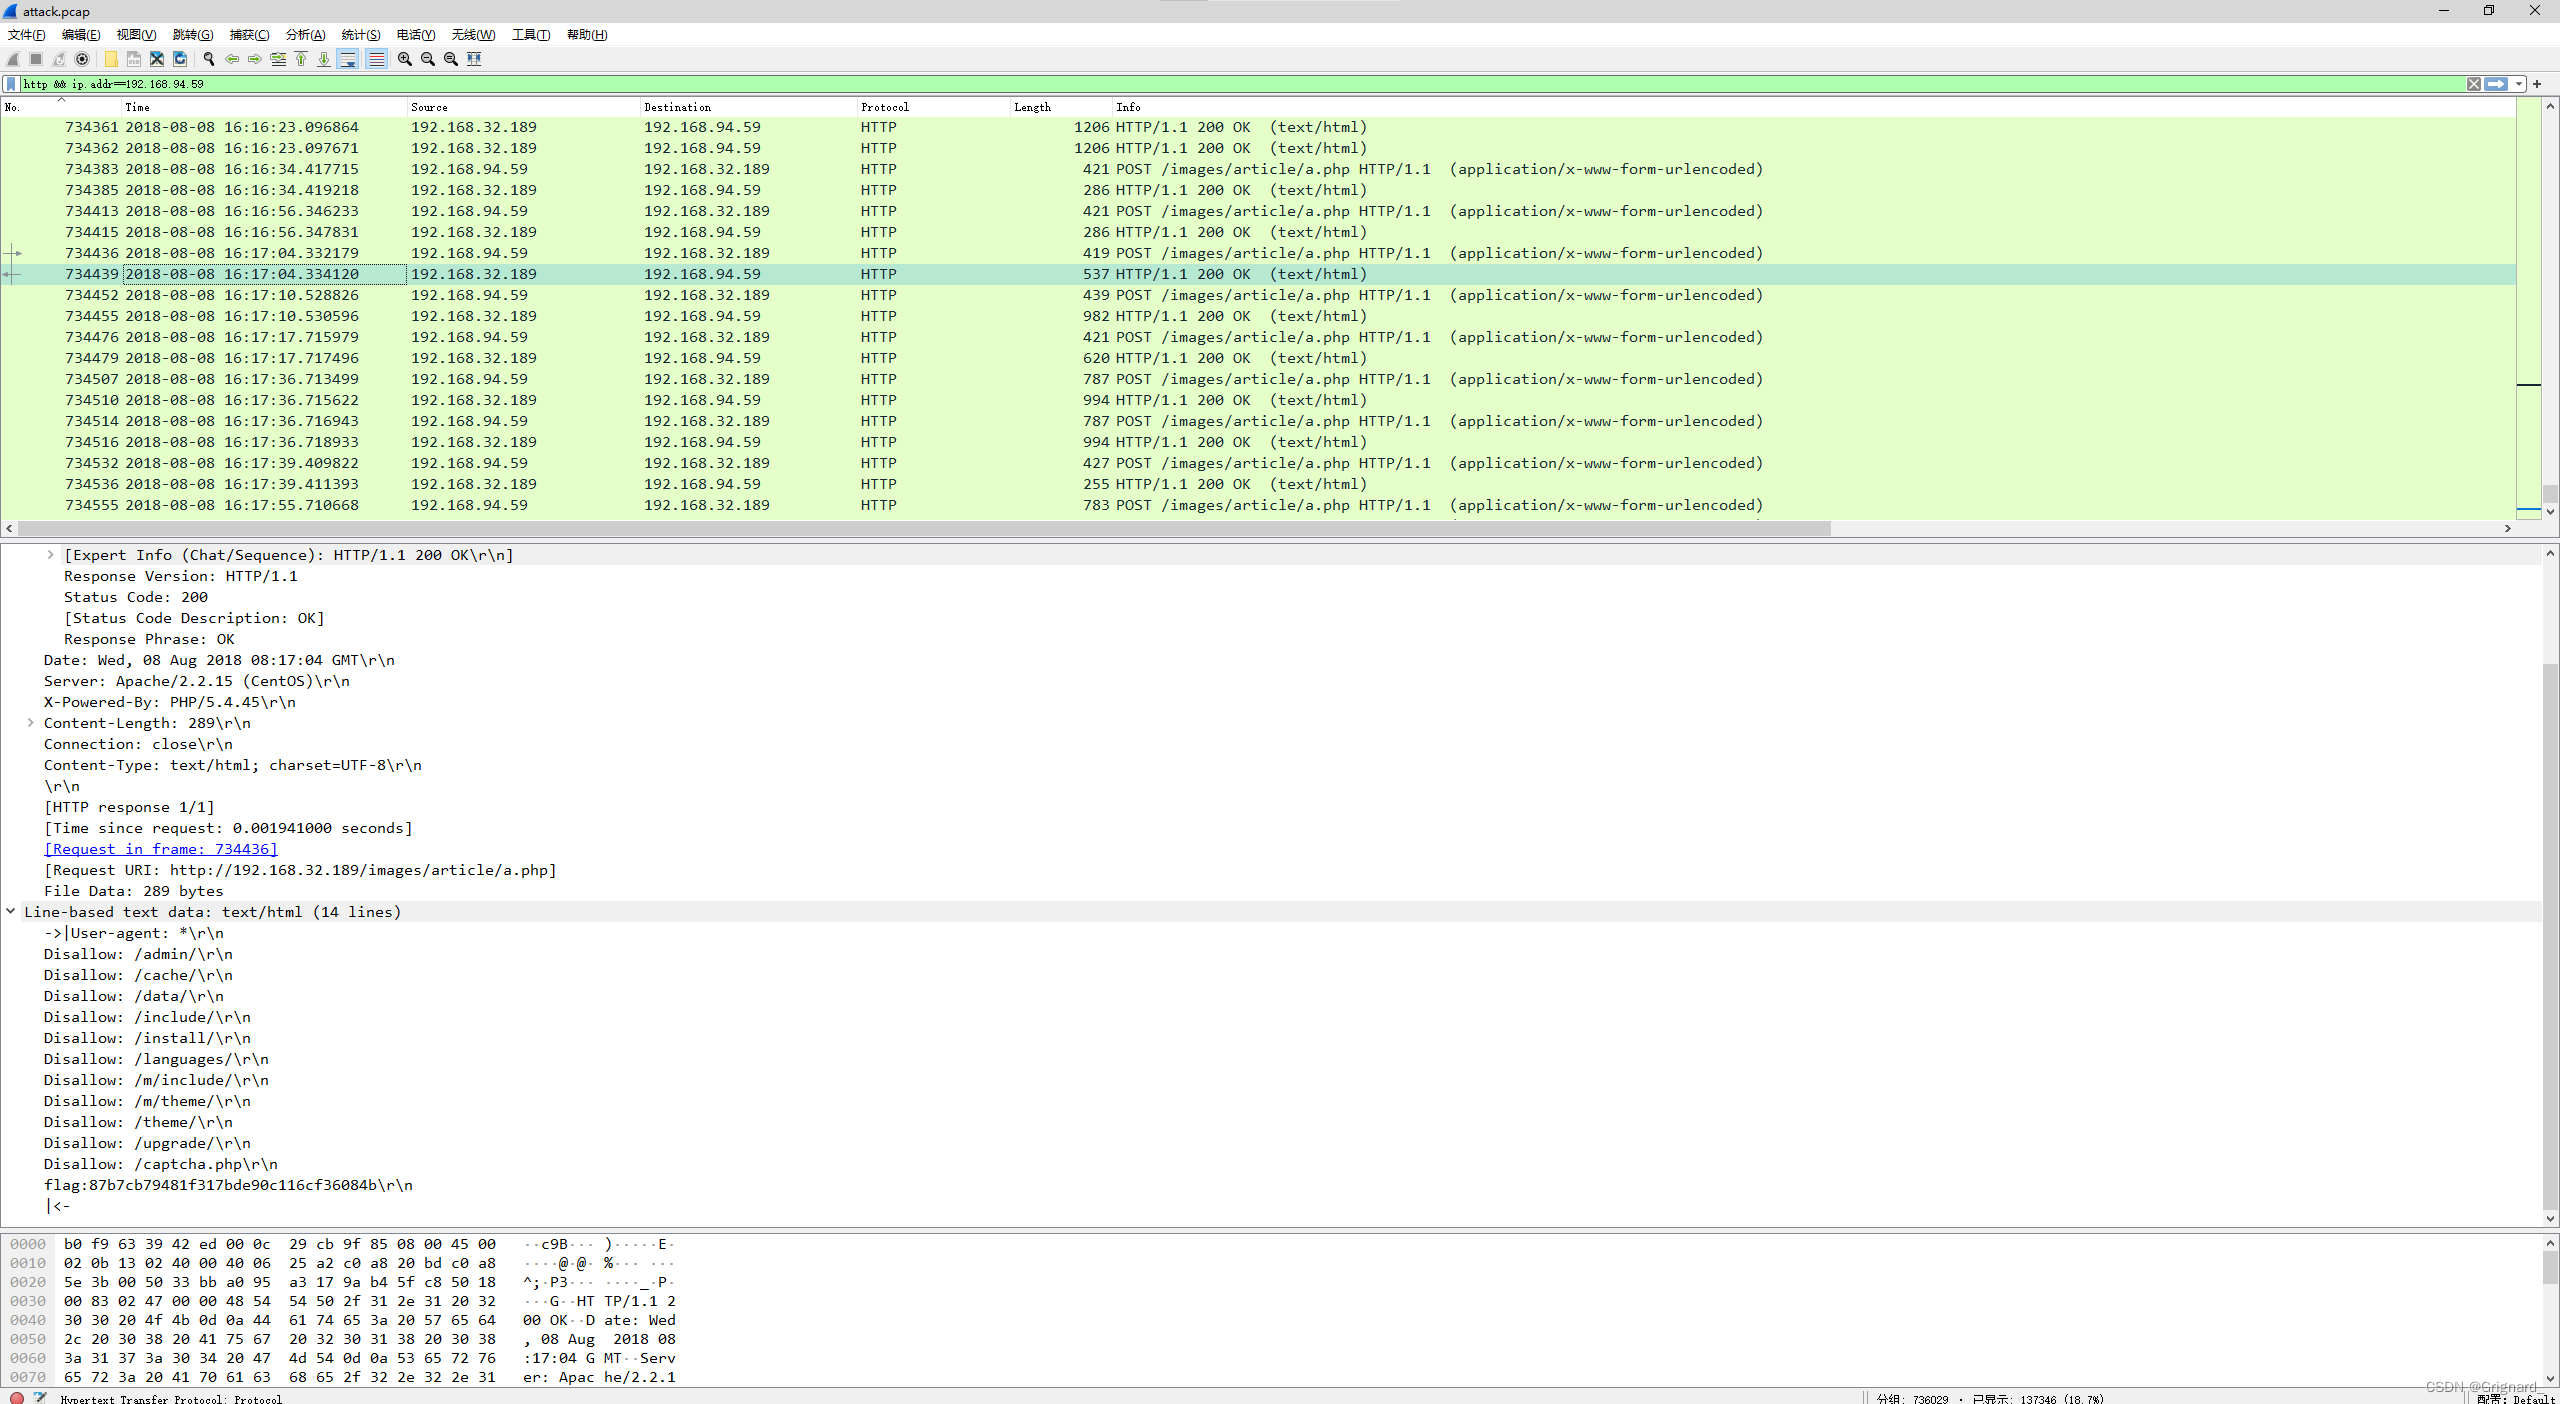Open the 视图(V) menu

(x=136, y=35)
